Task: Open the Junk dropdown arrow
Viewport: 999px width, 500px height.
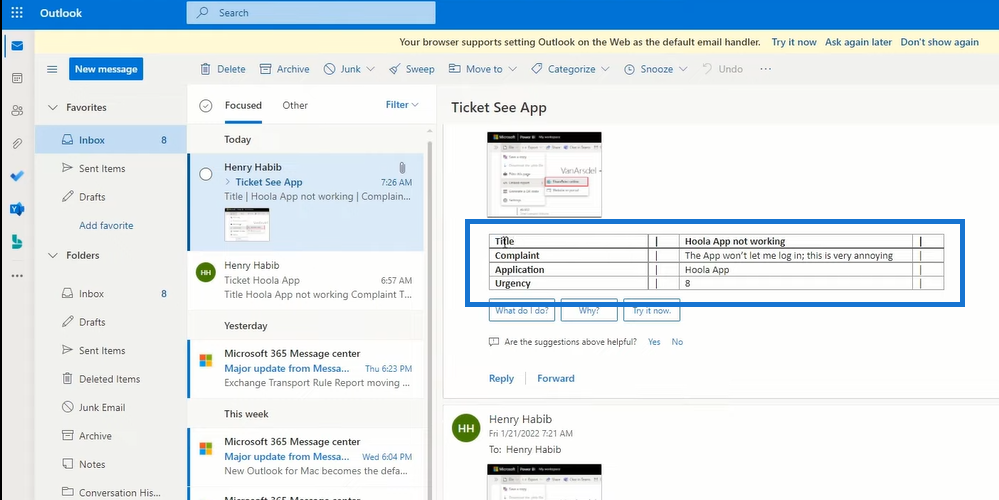Action: point(370,69)
